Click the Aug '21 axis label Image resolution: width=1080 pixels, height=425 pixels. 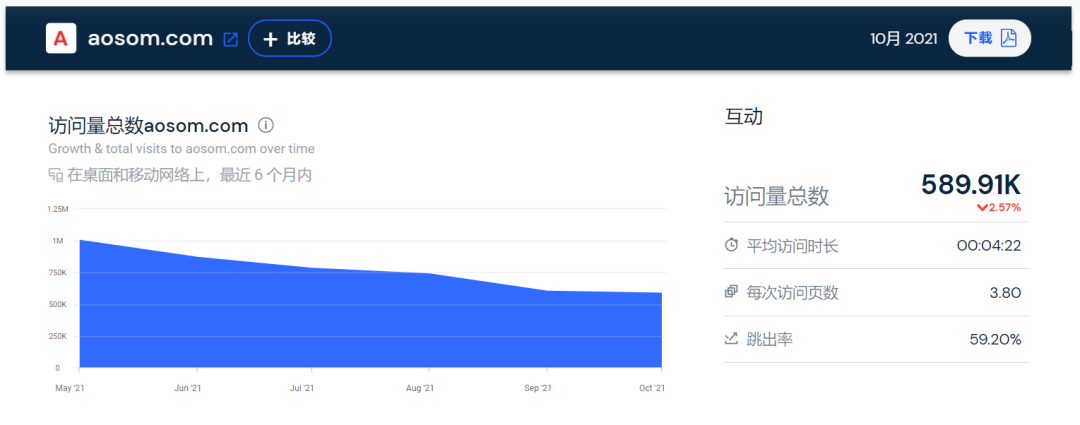point(420,388)
